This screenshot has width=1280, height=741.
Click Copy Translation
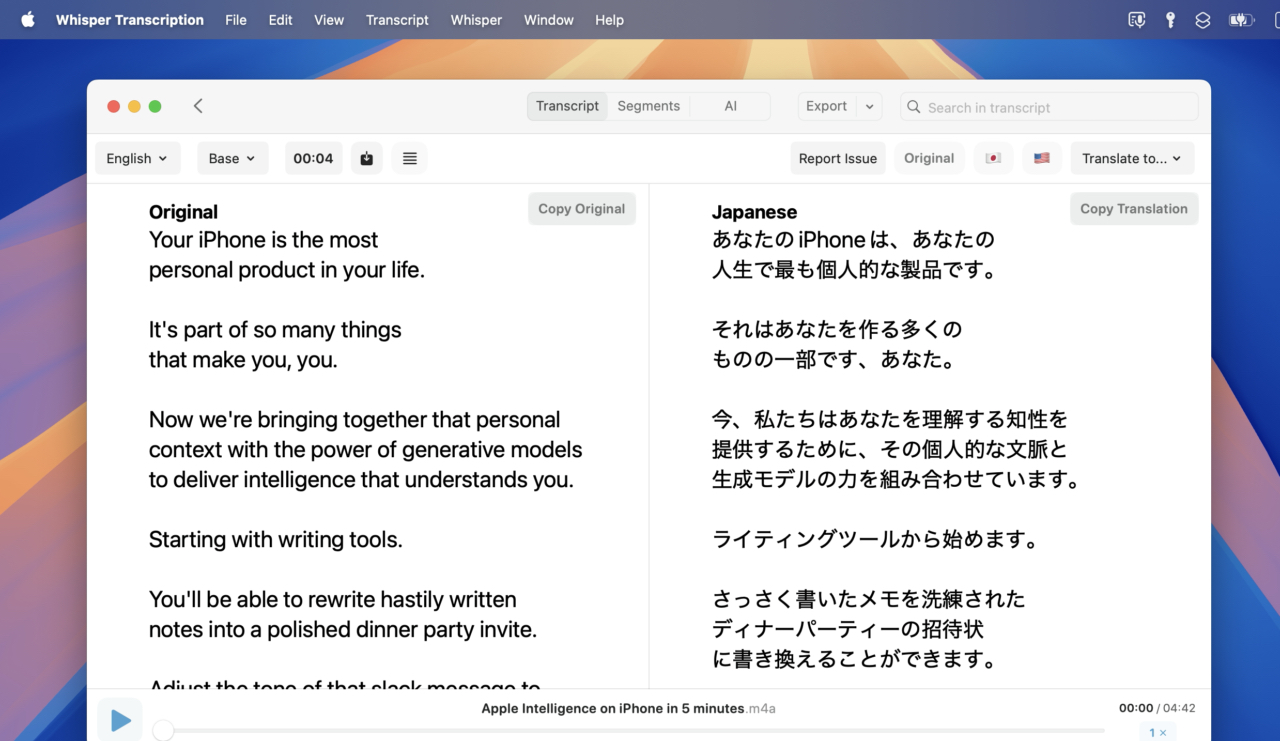point(1133,208)
